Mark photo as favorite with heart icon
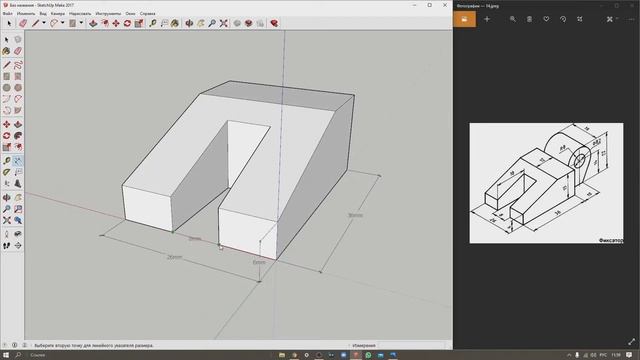This screenshot has height=360, width=640. (x=546, y=19)
